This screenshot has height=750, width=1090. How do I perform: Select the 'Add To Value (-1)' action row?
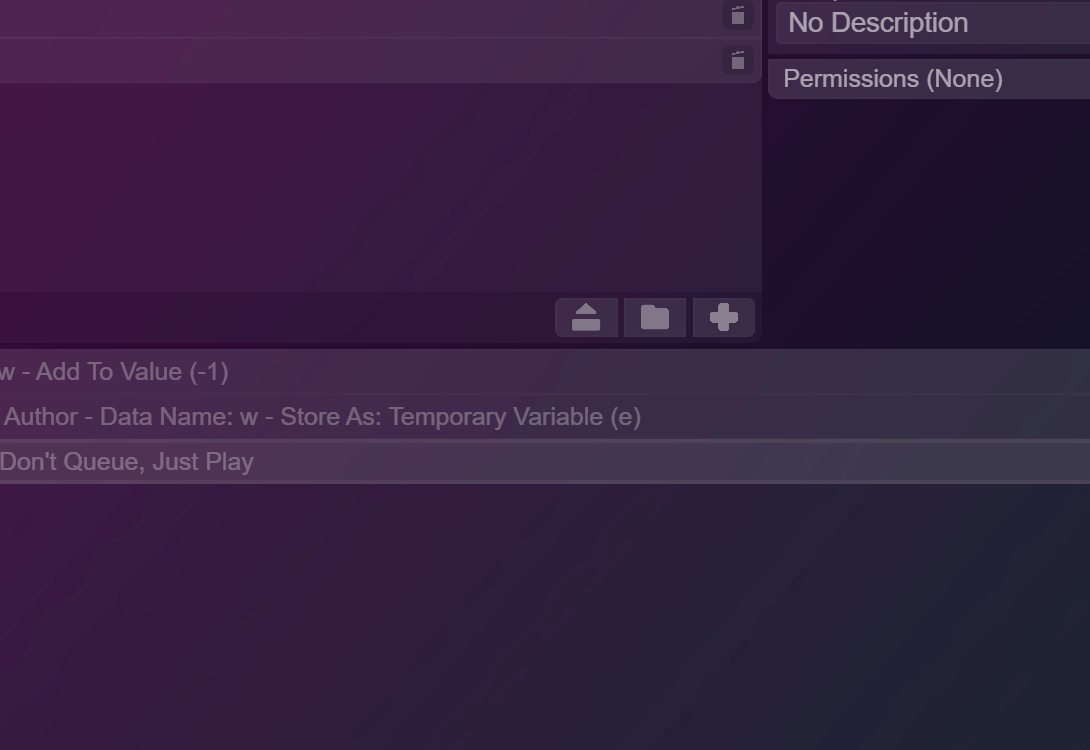[x=545, y=372]
